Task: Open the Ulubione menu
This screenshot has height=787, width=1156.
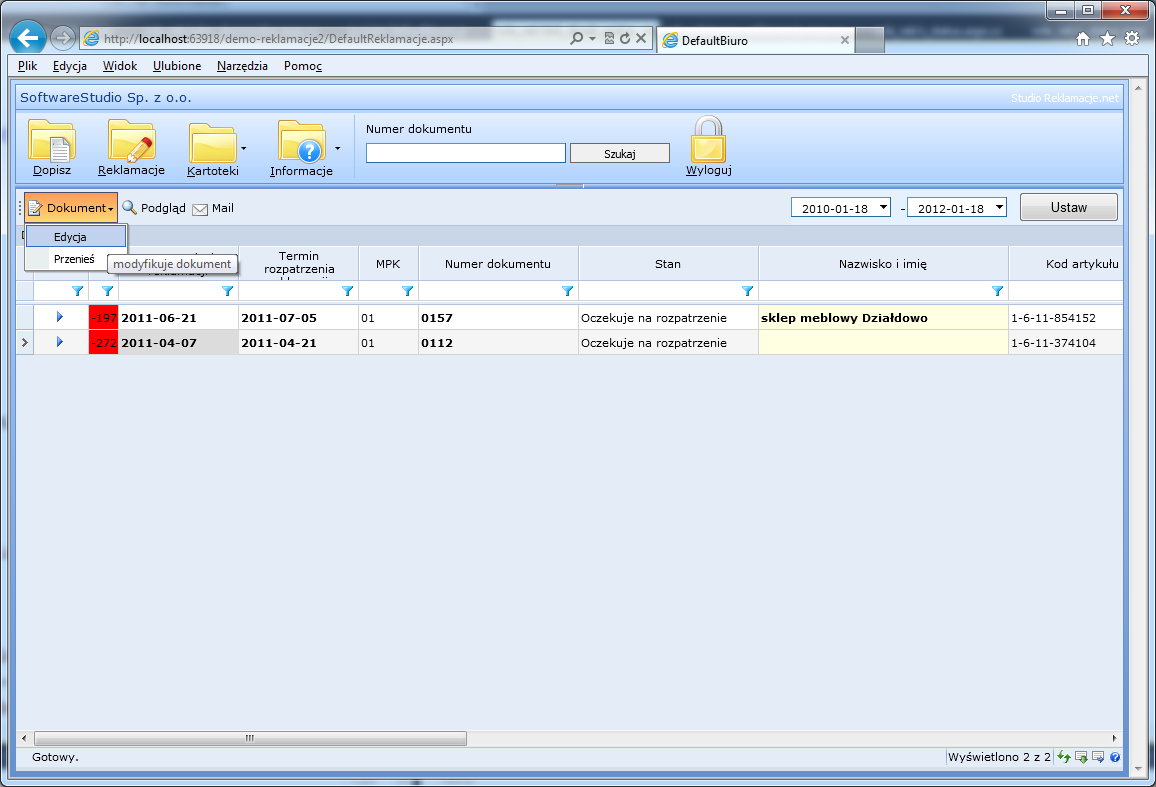Action: [177, 66]
